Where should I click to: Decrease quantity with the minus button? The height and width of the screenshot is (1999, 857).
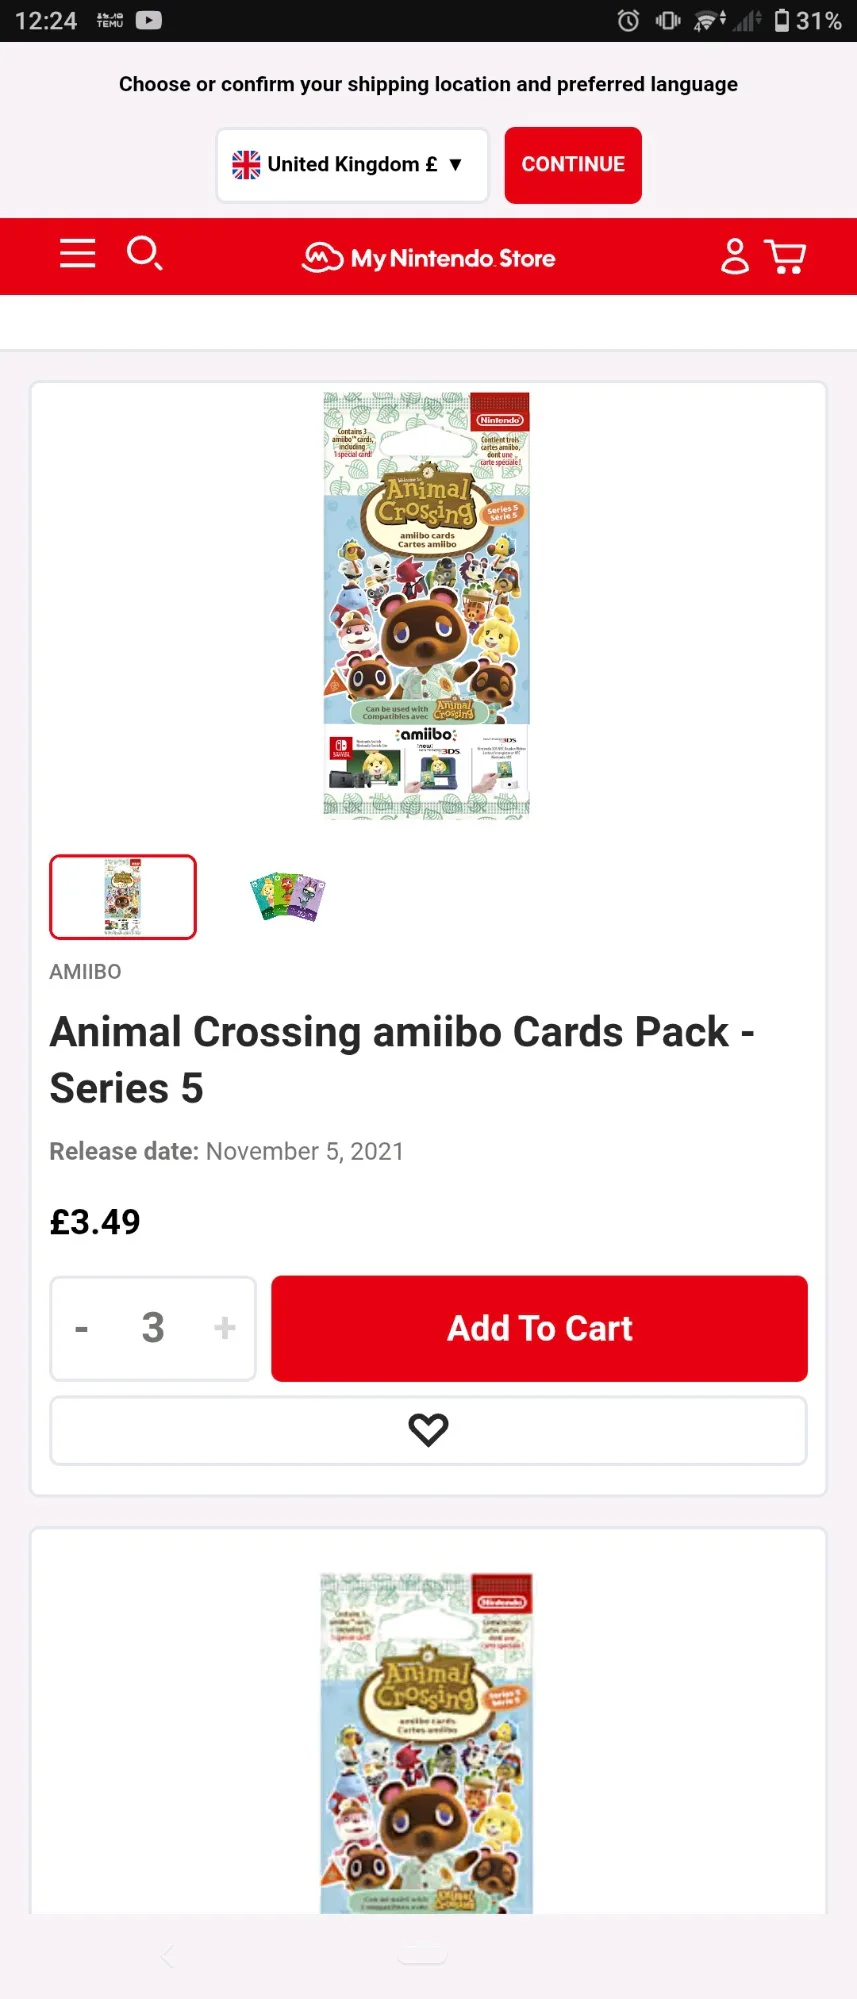(82, 1329)
